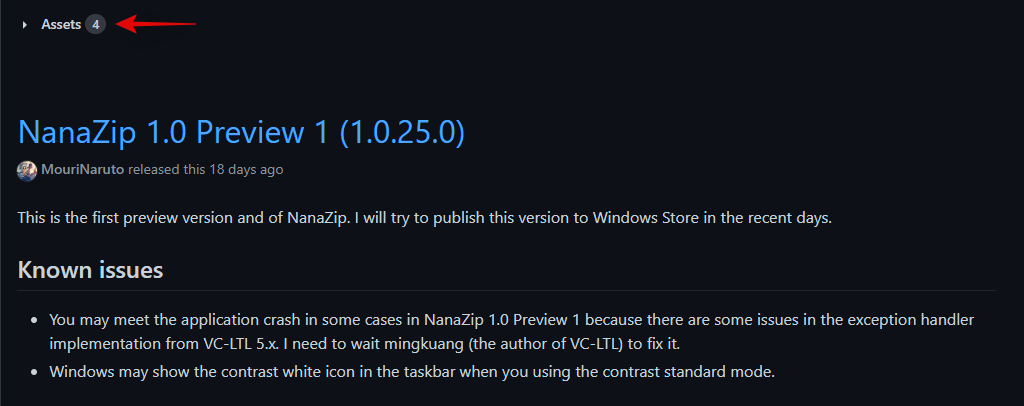Image resolution: width=1024 pixels, height=406 pixels.
Task: Click the "18 days ago" release timestamp
Action: coord(246,170)
